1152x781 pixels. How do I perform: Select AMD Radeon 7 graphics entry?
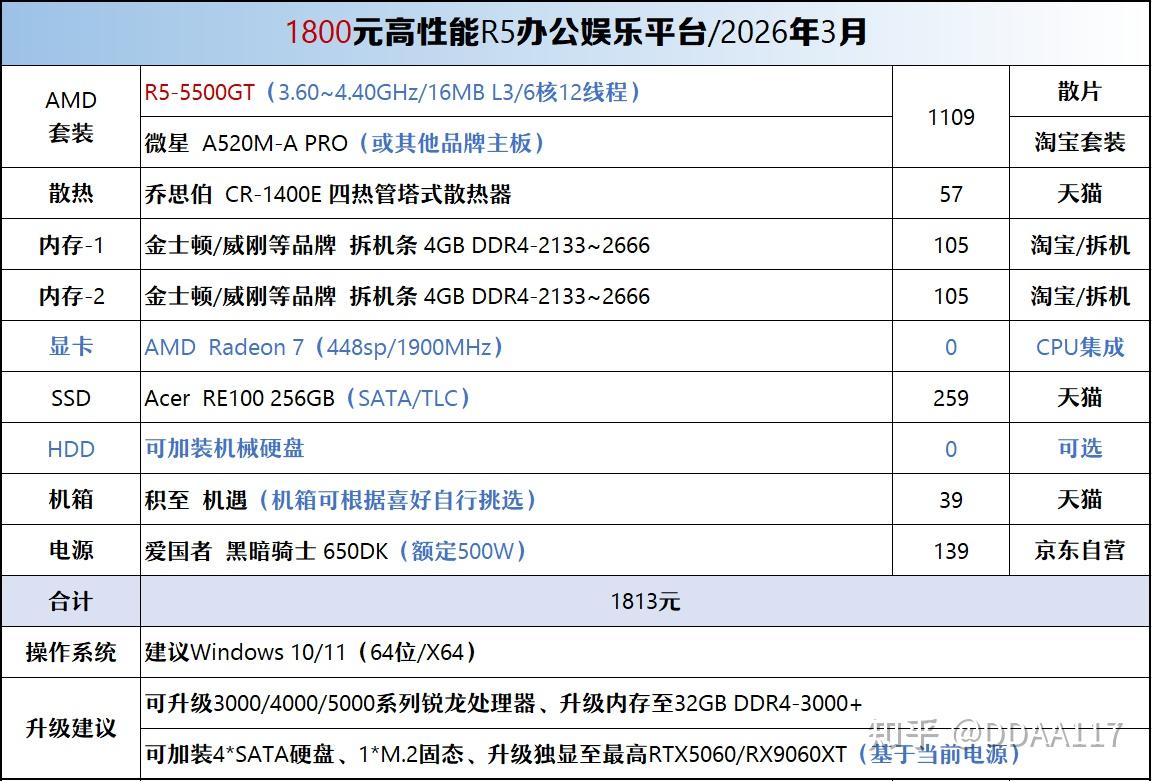point(323,347)
